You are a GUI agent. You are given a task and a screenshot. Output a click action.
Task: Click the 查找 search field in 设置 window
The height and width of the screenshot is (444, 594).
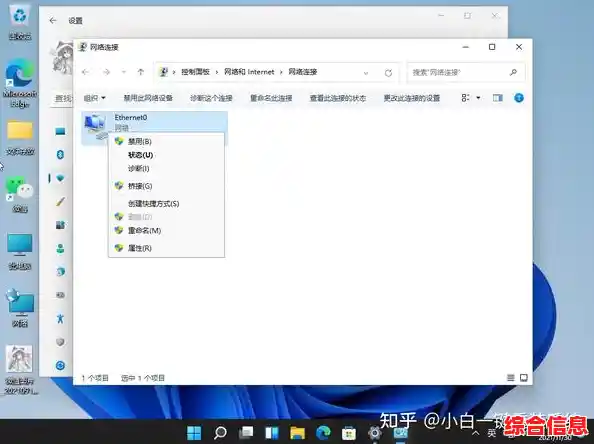(63, 98)
